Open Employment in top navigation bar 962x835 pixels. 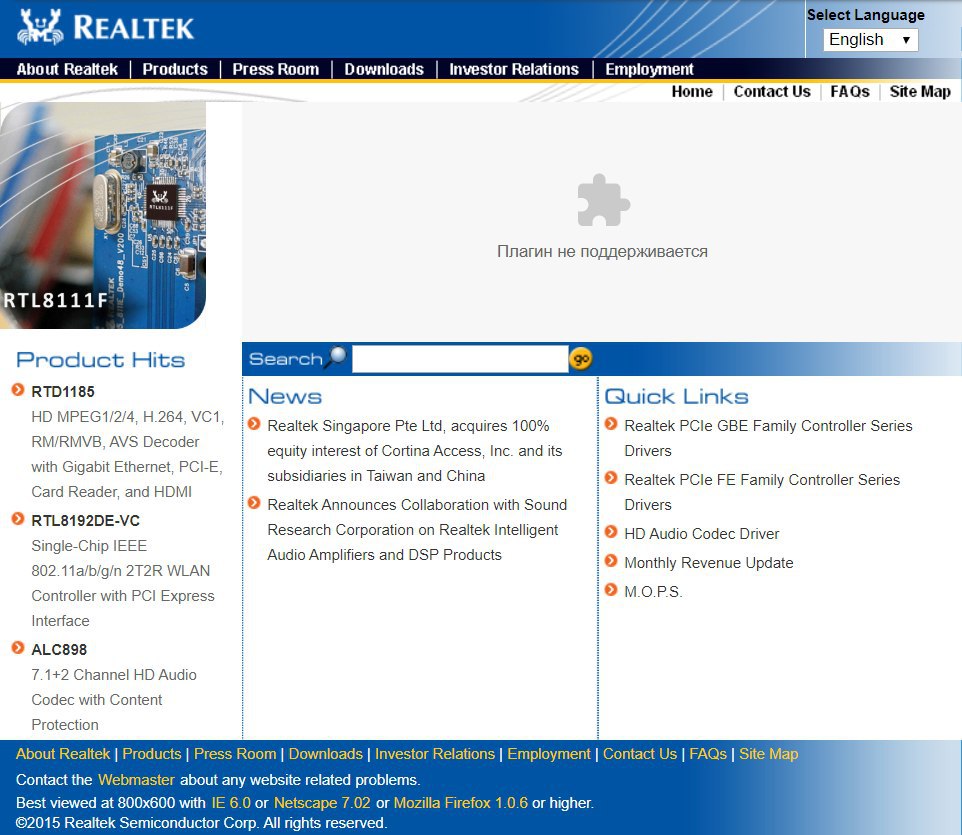(649, 69)
